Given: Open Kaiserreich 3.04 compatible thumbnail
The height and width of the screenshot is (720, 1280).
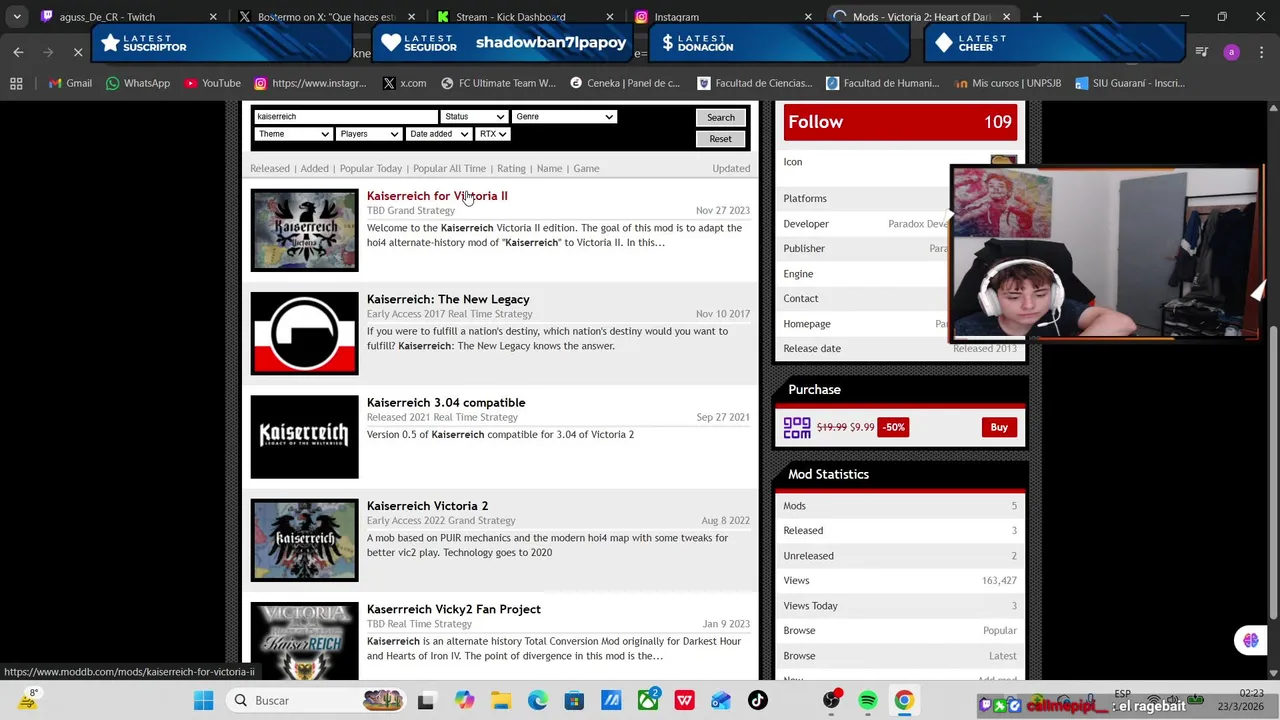Looking at the screenshot, I should [x=304, y=437].
